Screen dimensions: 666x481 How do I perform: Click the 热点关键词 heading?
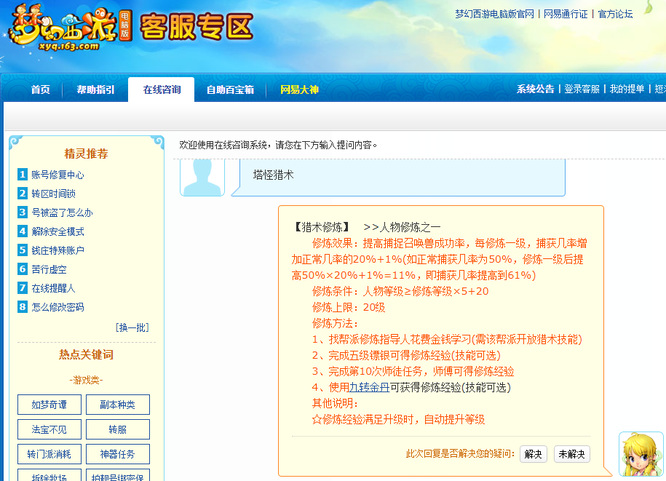pyautogui.click(x=86, y=354)
